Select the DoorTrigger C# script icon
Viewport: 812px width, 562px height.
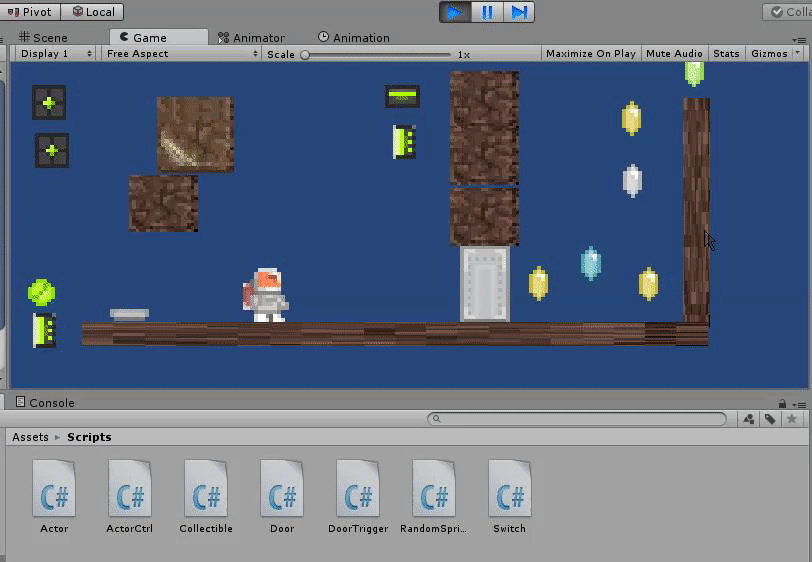click(358, 487)
